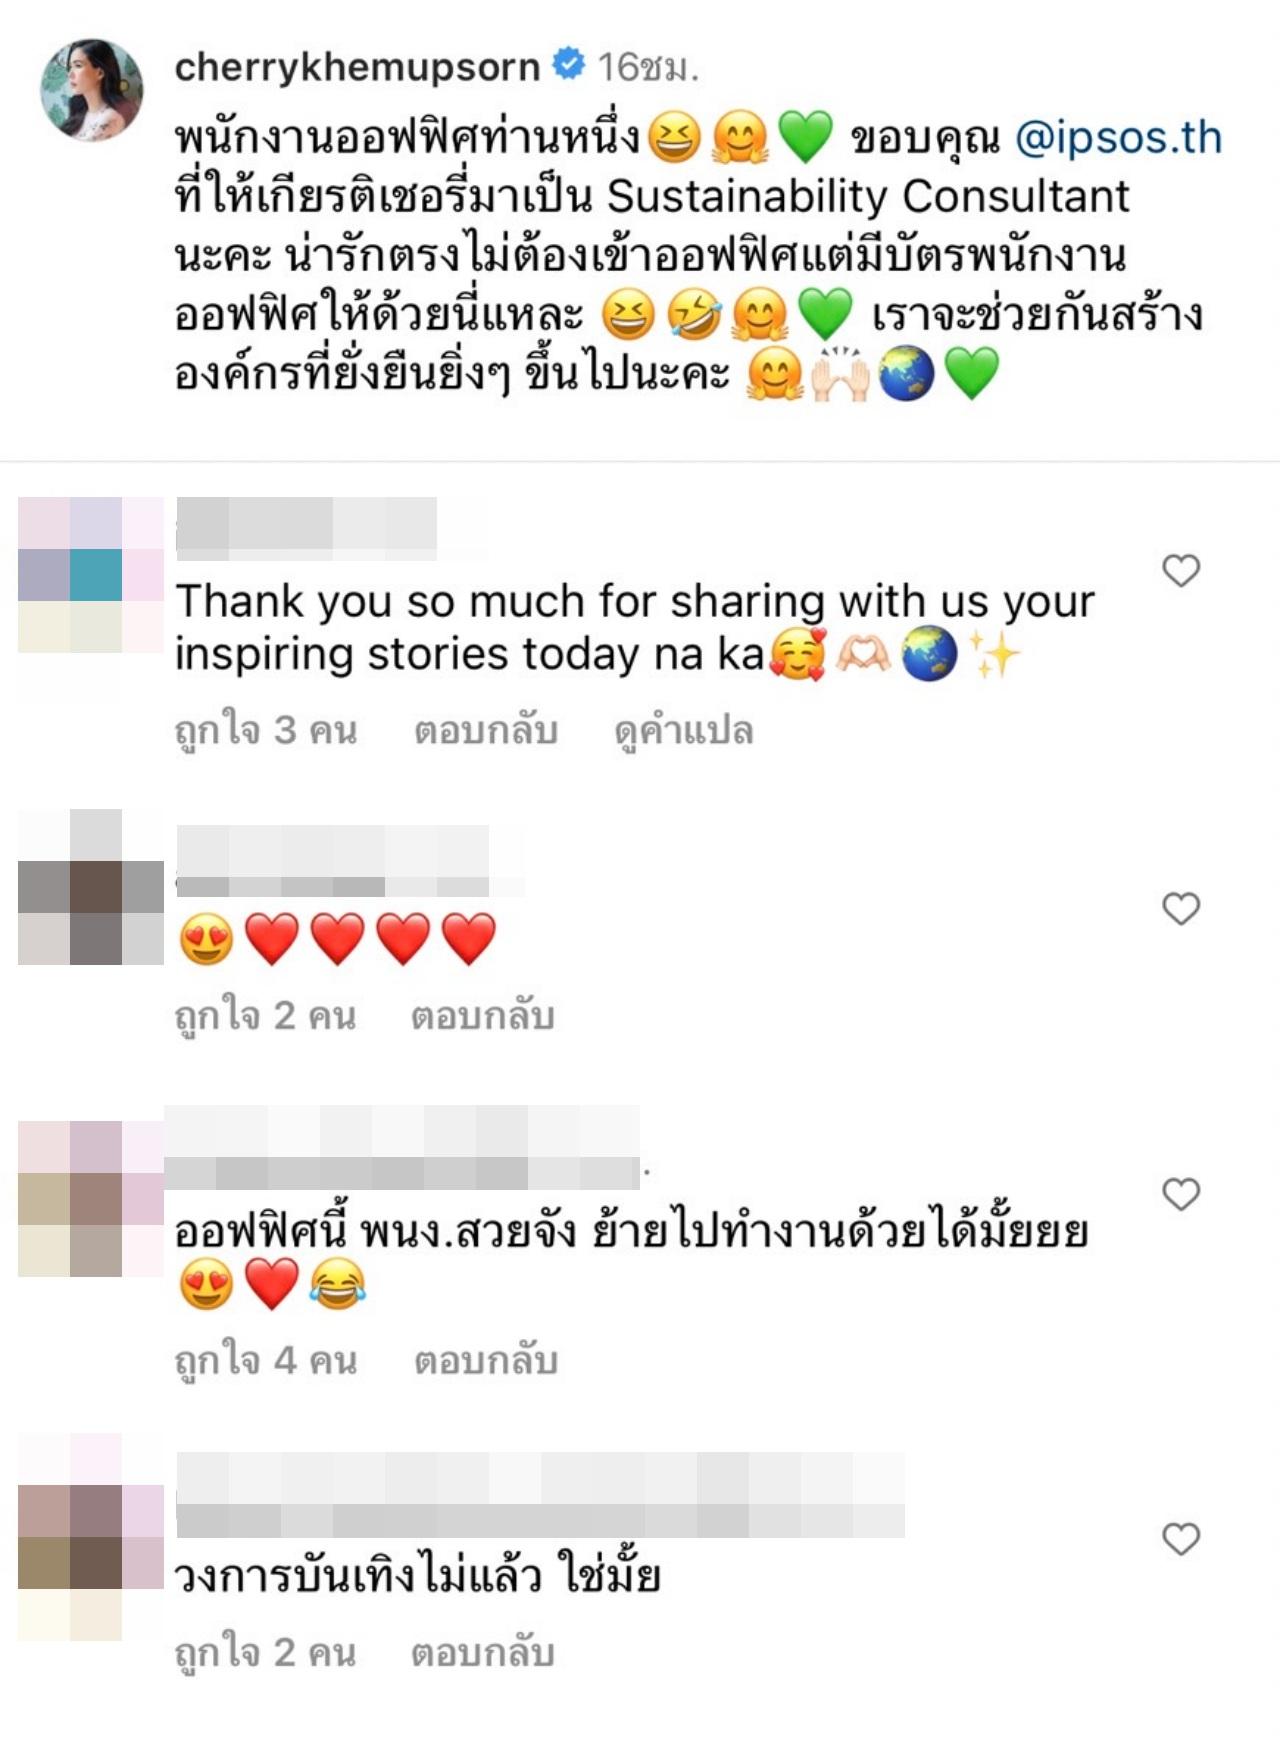Reply to the red hearts emoji comment
The height and width of the screenshot is (1741, 1280).
point(483,1016)
